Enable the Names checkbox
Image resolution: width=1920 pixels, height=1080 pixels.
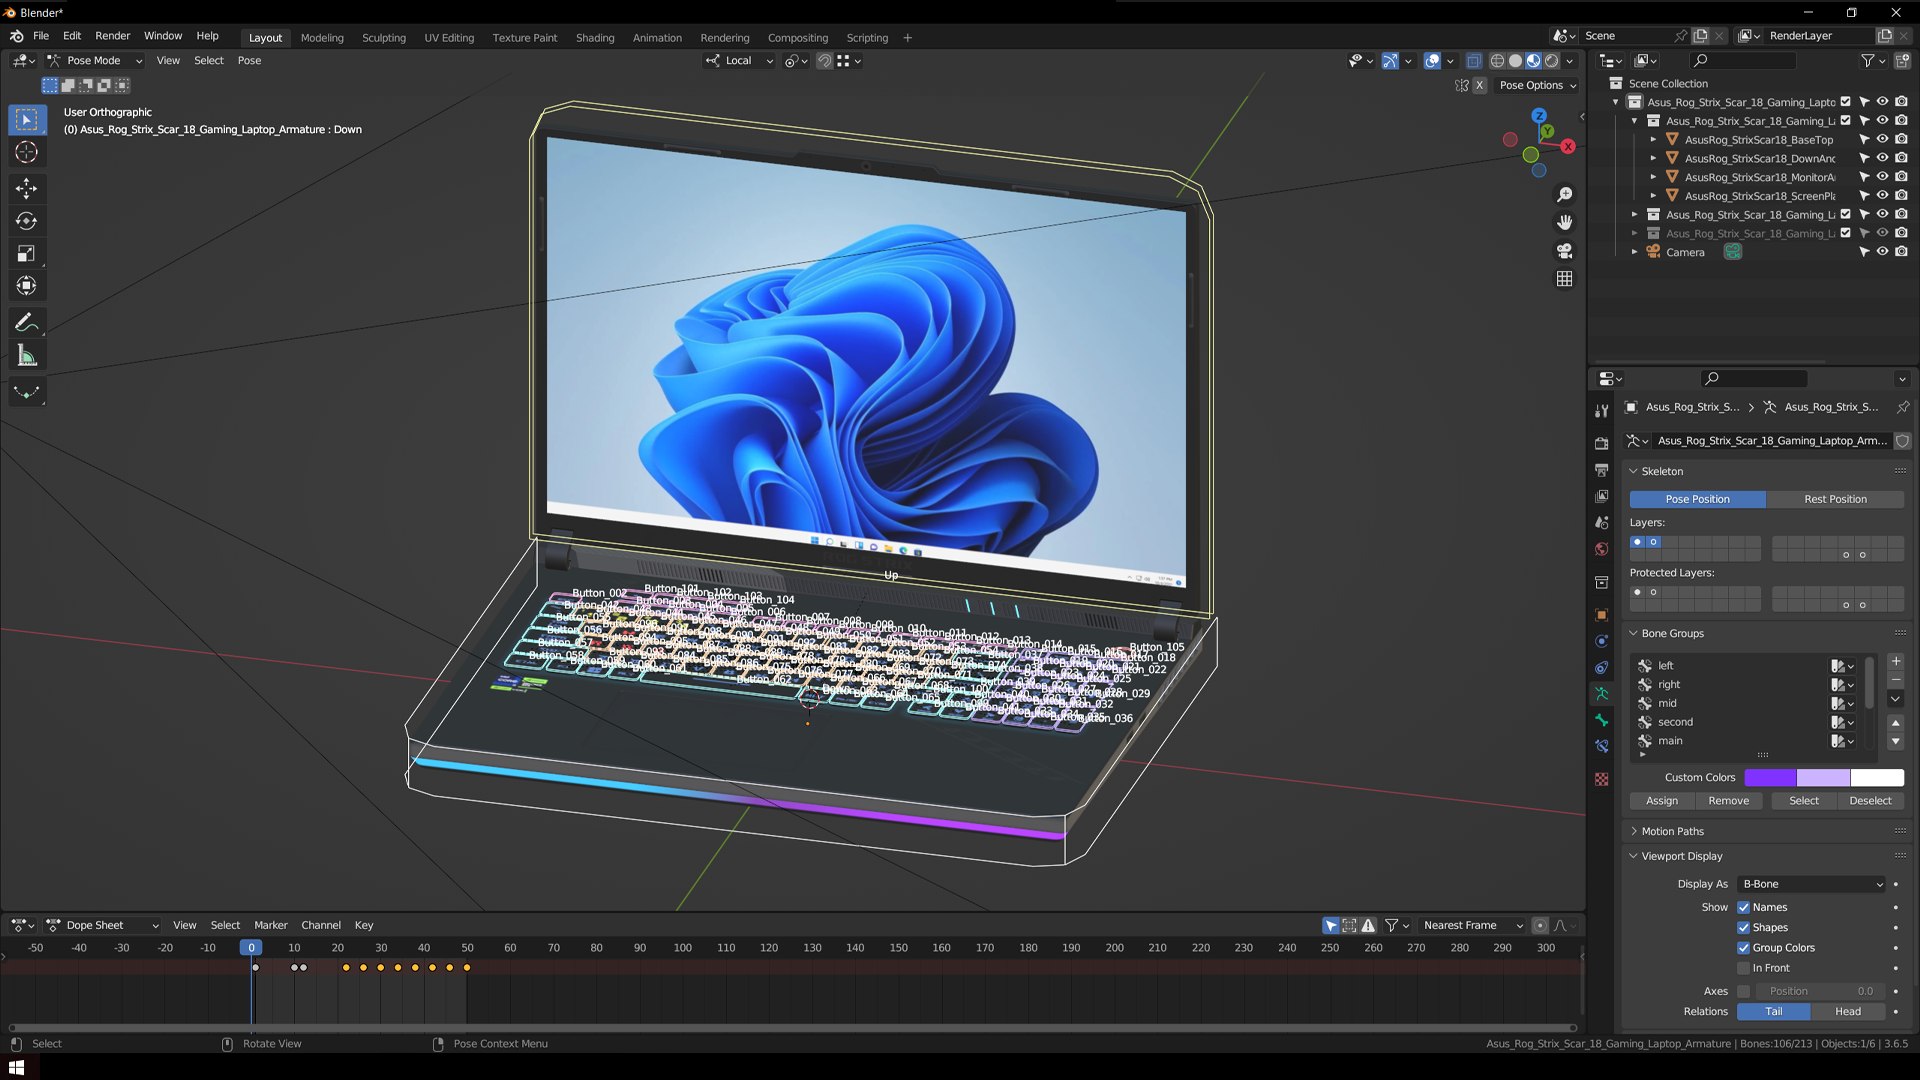click(x=1743, y=908)
